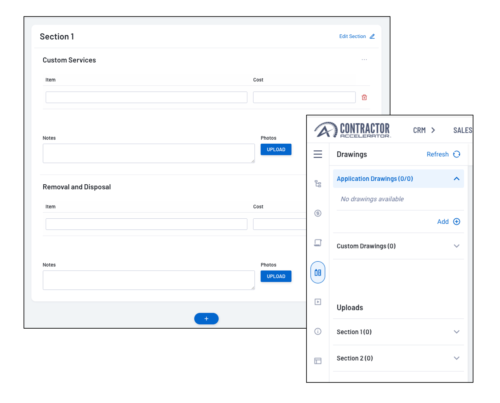This screenshot has height=403, width=500.
Task: Click the Contractor Accelerator logo
Action: [x=352, y=130]
